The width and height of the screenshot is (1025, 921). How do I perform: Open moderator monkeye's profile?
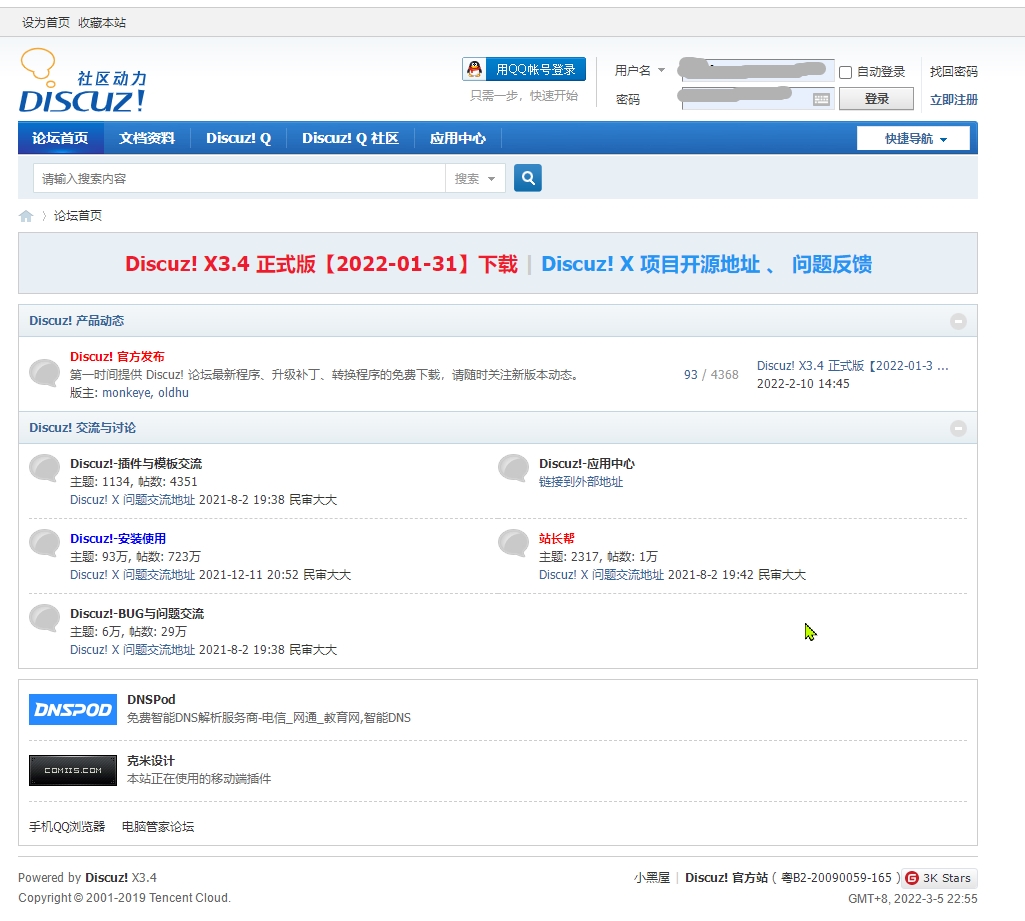(x=126, y=393)
